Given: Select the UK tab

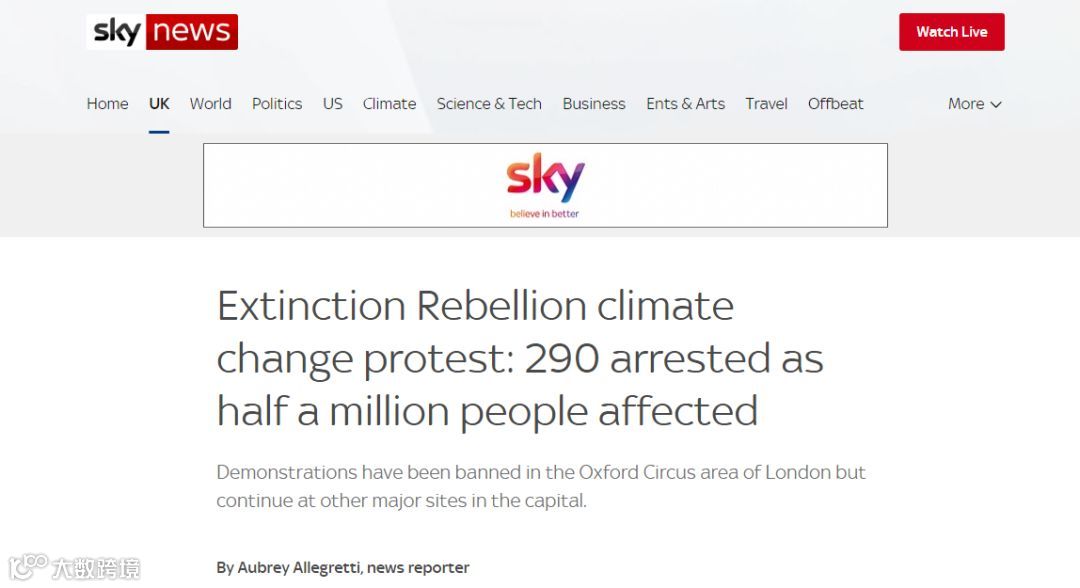Looking at the screenshot, I should [x=159, y=104].
